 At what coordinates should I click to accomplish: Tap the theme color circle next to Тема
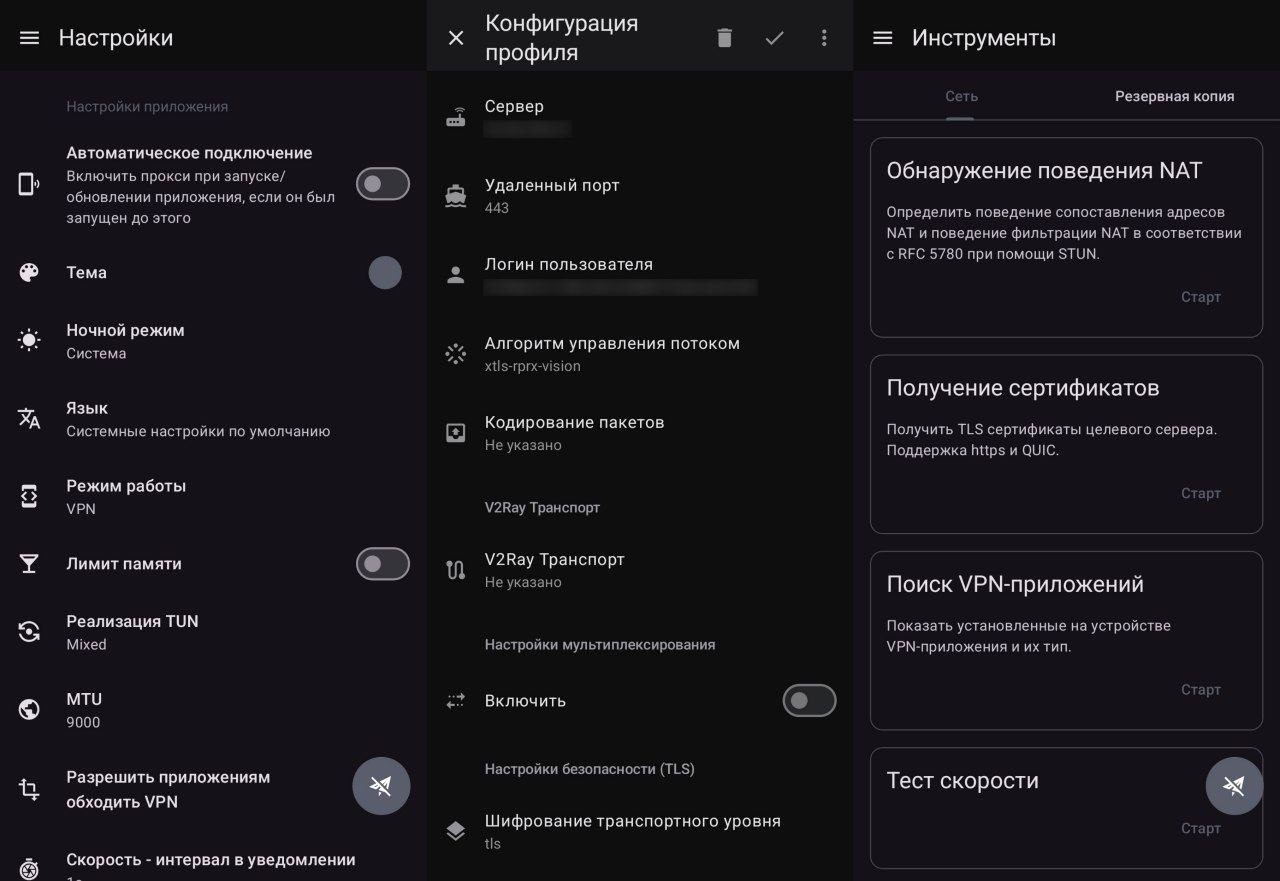385,272
